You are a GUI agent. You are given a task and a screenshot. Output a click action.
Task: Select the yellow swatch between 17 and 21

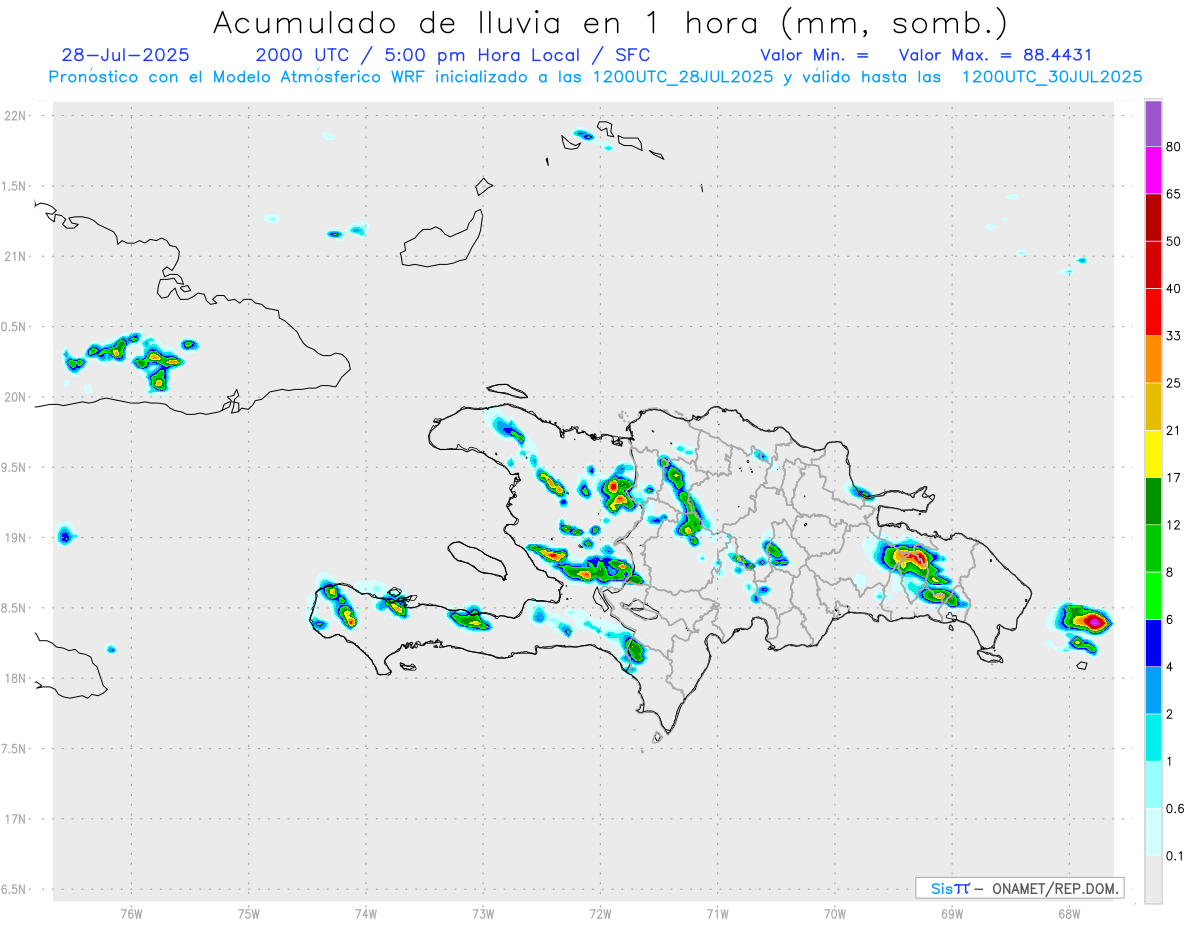pyautogui.click(x=1153, y=454)
